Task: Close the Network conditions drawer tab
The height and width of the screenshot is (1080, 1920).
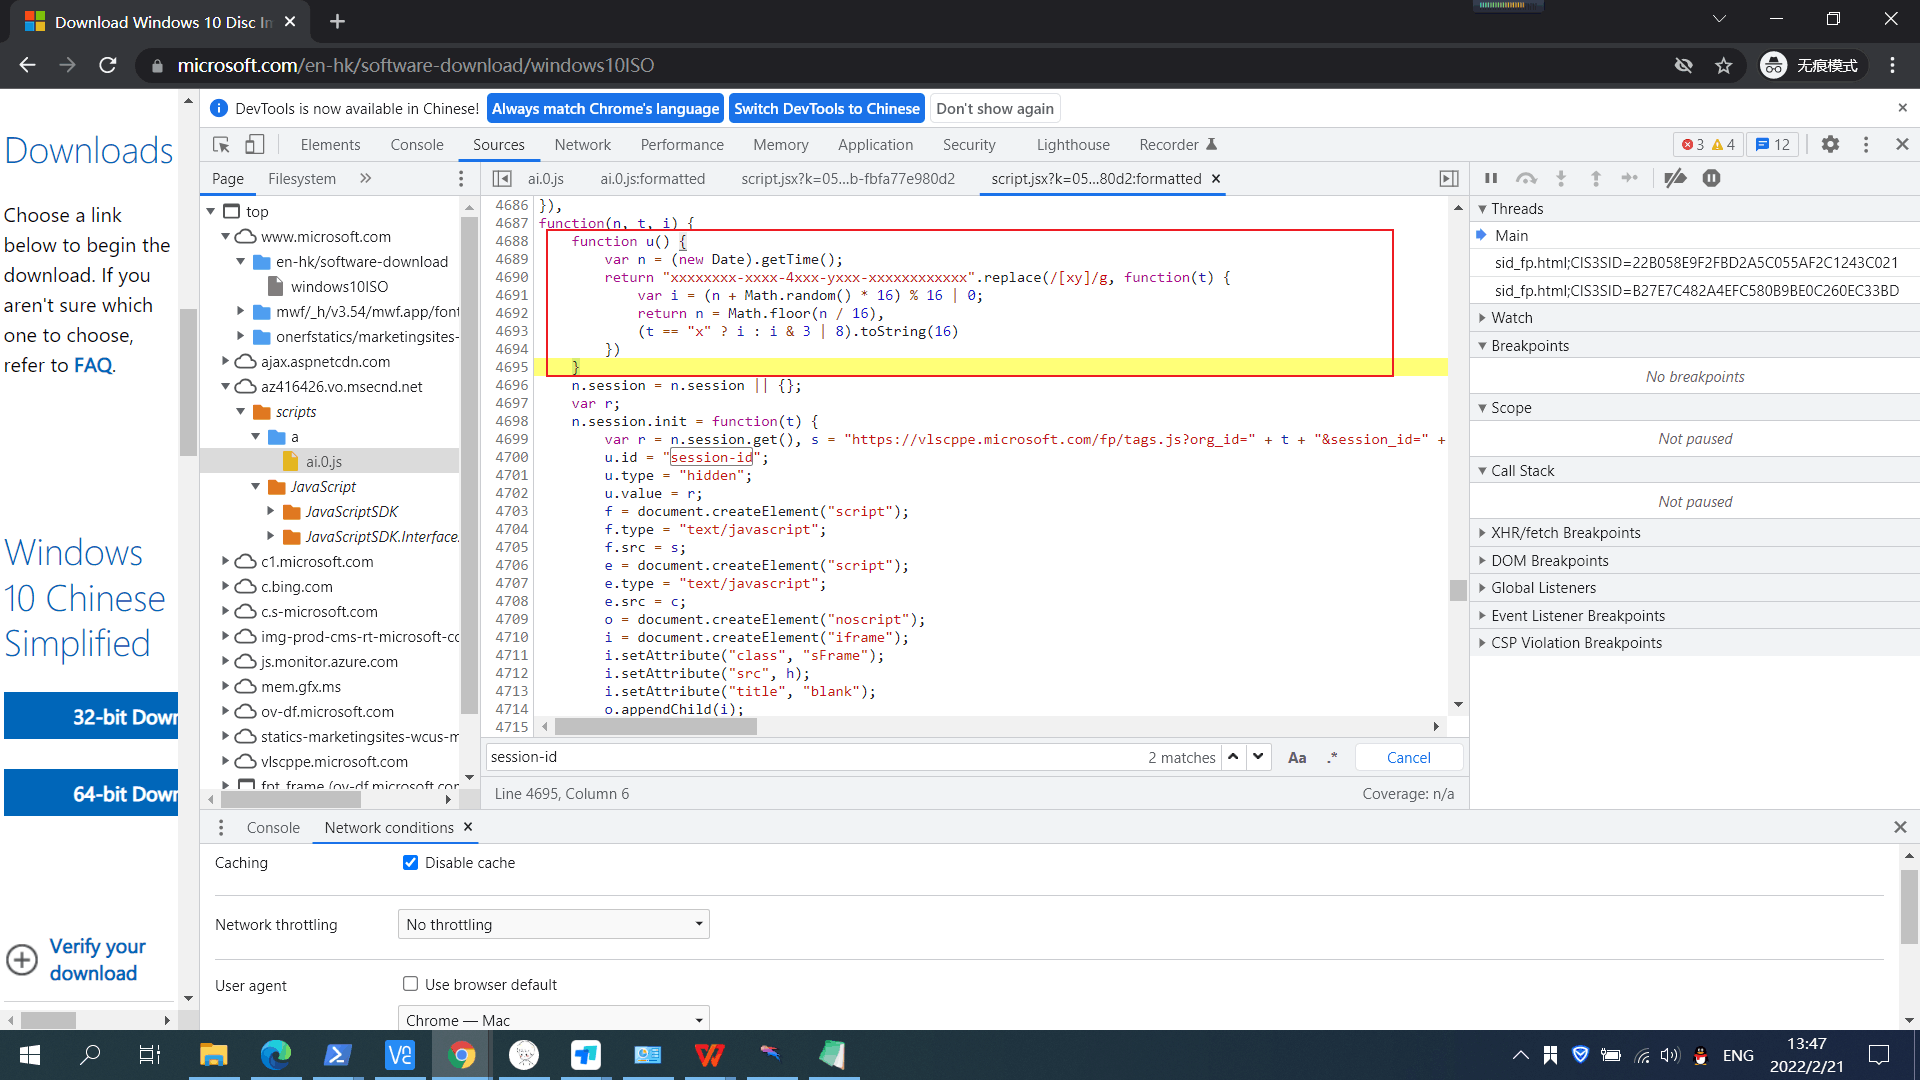Action: point(467,828)
